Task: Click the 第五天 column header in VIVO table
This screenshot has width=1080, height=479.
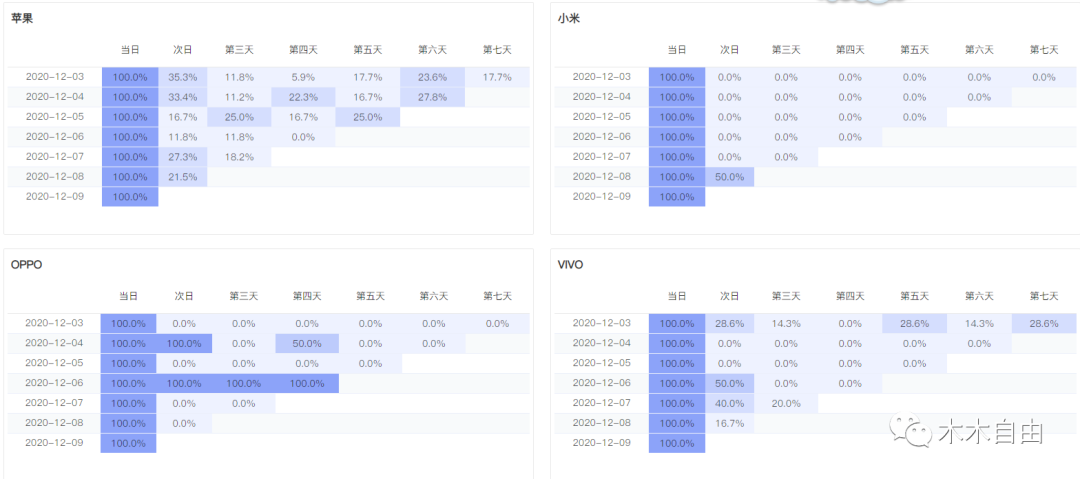Action: tap(914, 296)
